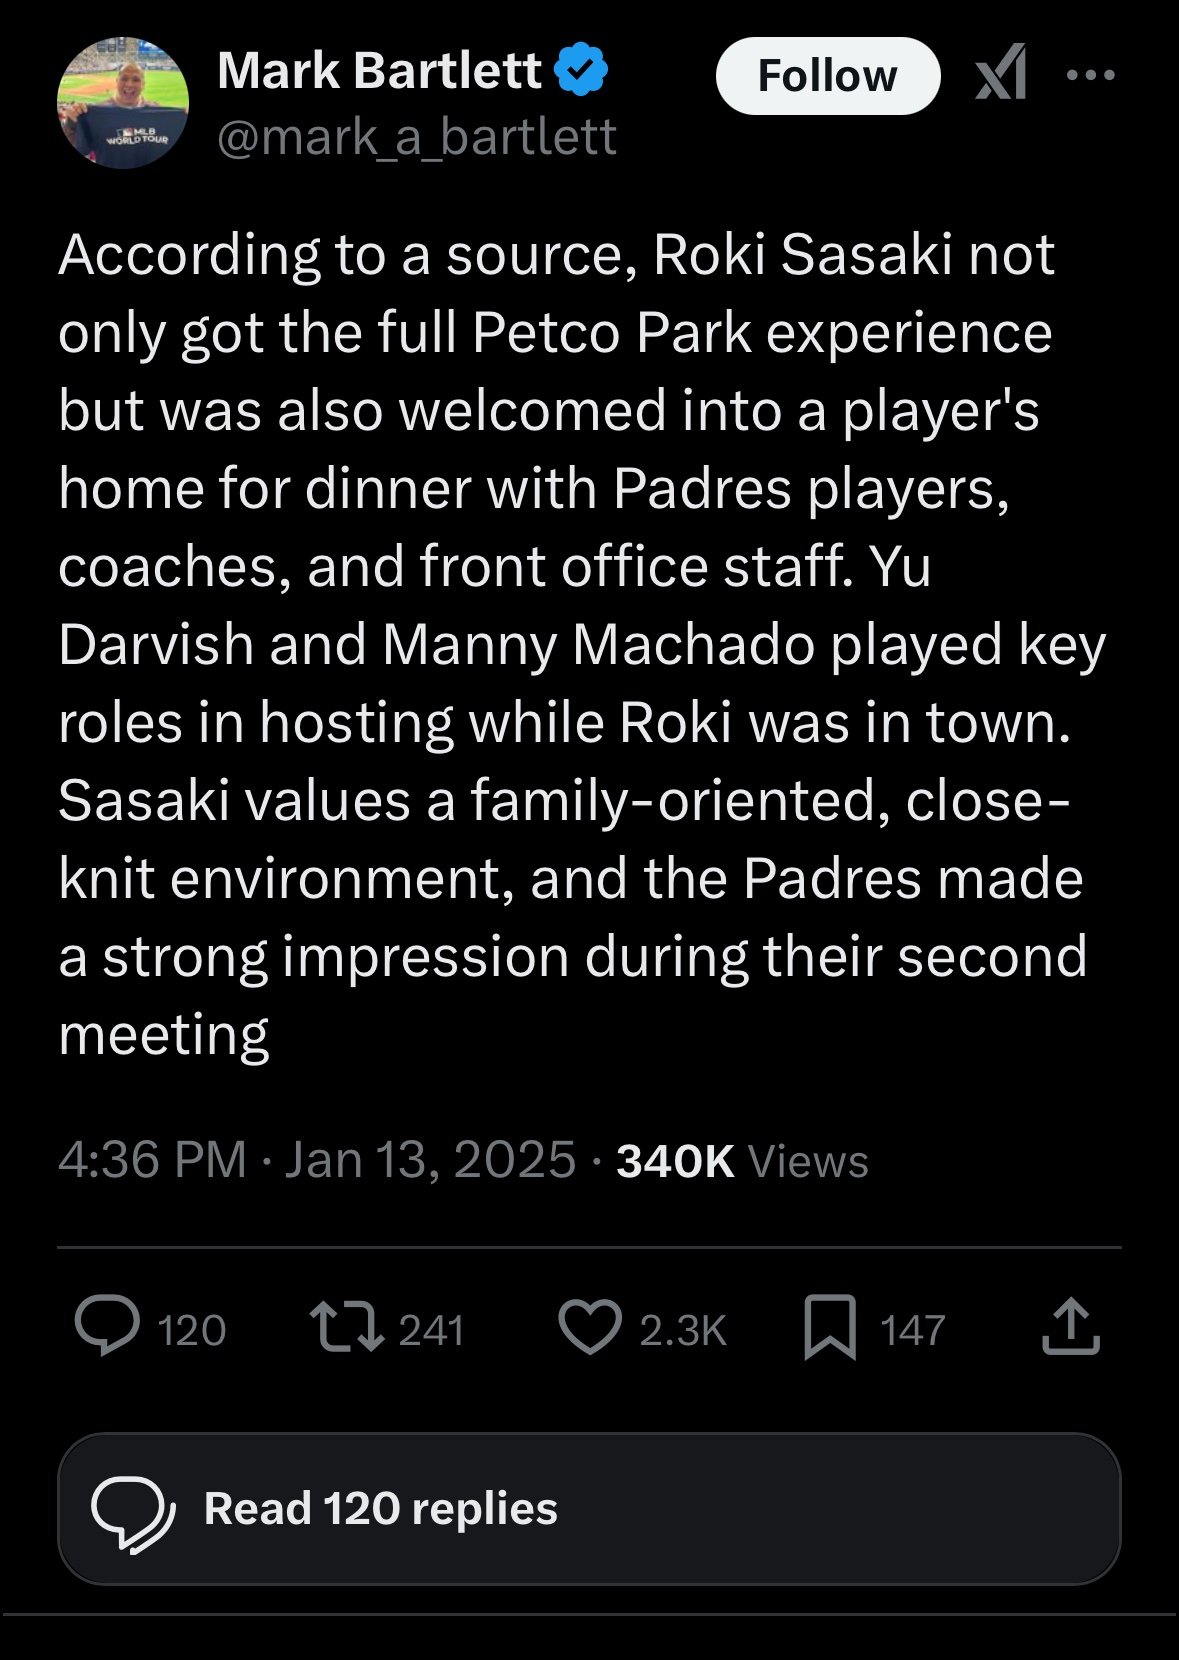Click the 2.3K likes count
This screenshot has height=1660, width=1179.
(x=683, y=1330)
